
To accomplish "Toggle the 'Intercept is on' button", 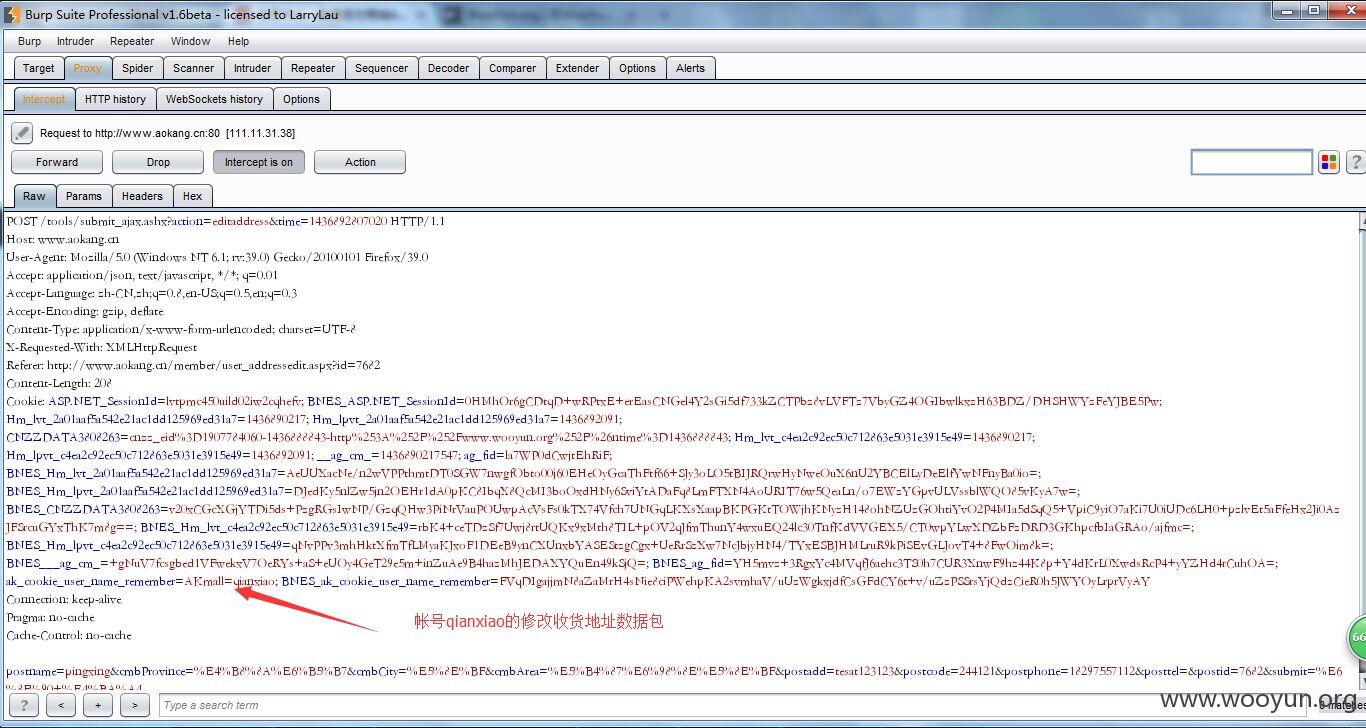I will click(x=259, y=162).
